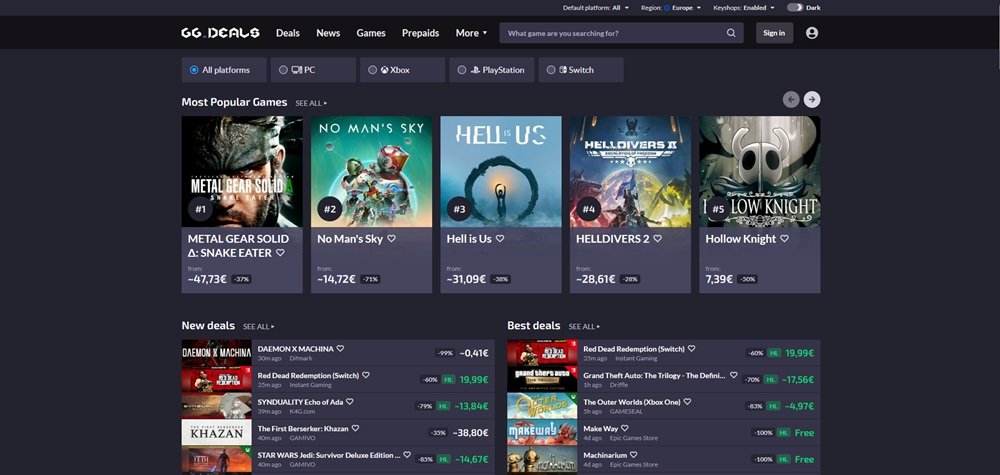1000x475 pixels.
Task: Go to next popular games slide arrow
Action: [x=812, y=99]
